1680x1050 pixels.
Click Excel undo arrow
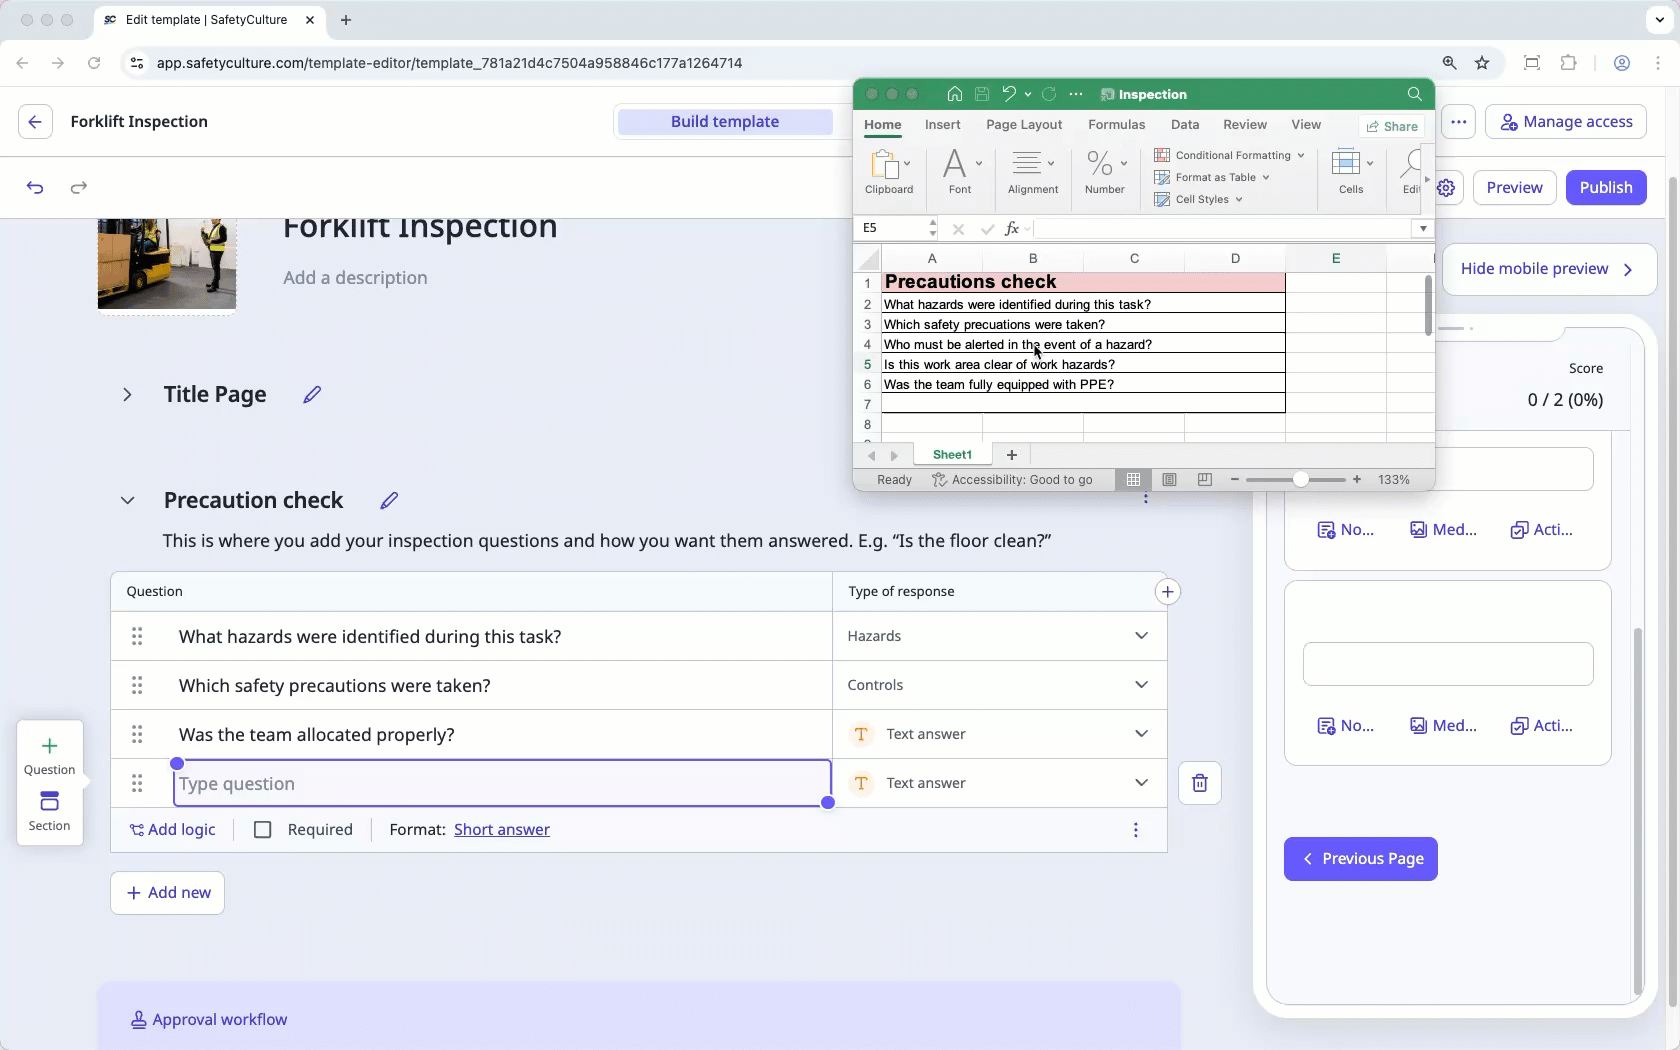1009,94
